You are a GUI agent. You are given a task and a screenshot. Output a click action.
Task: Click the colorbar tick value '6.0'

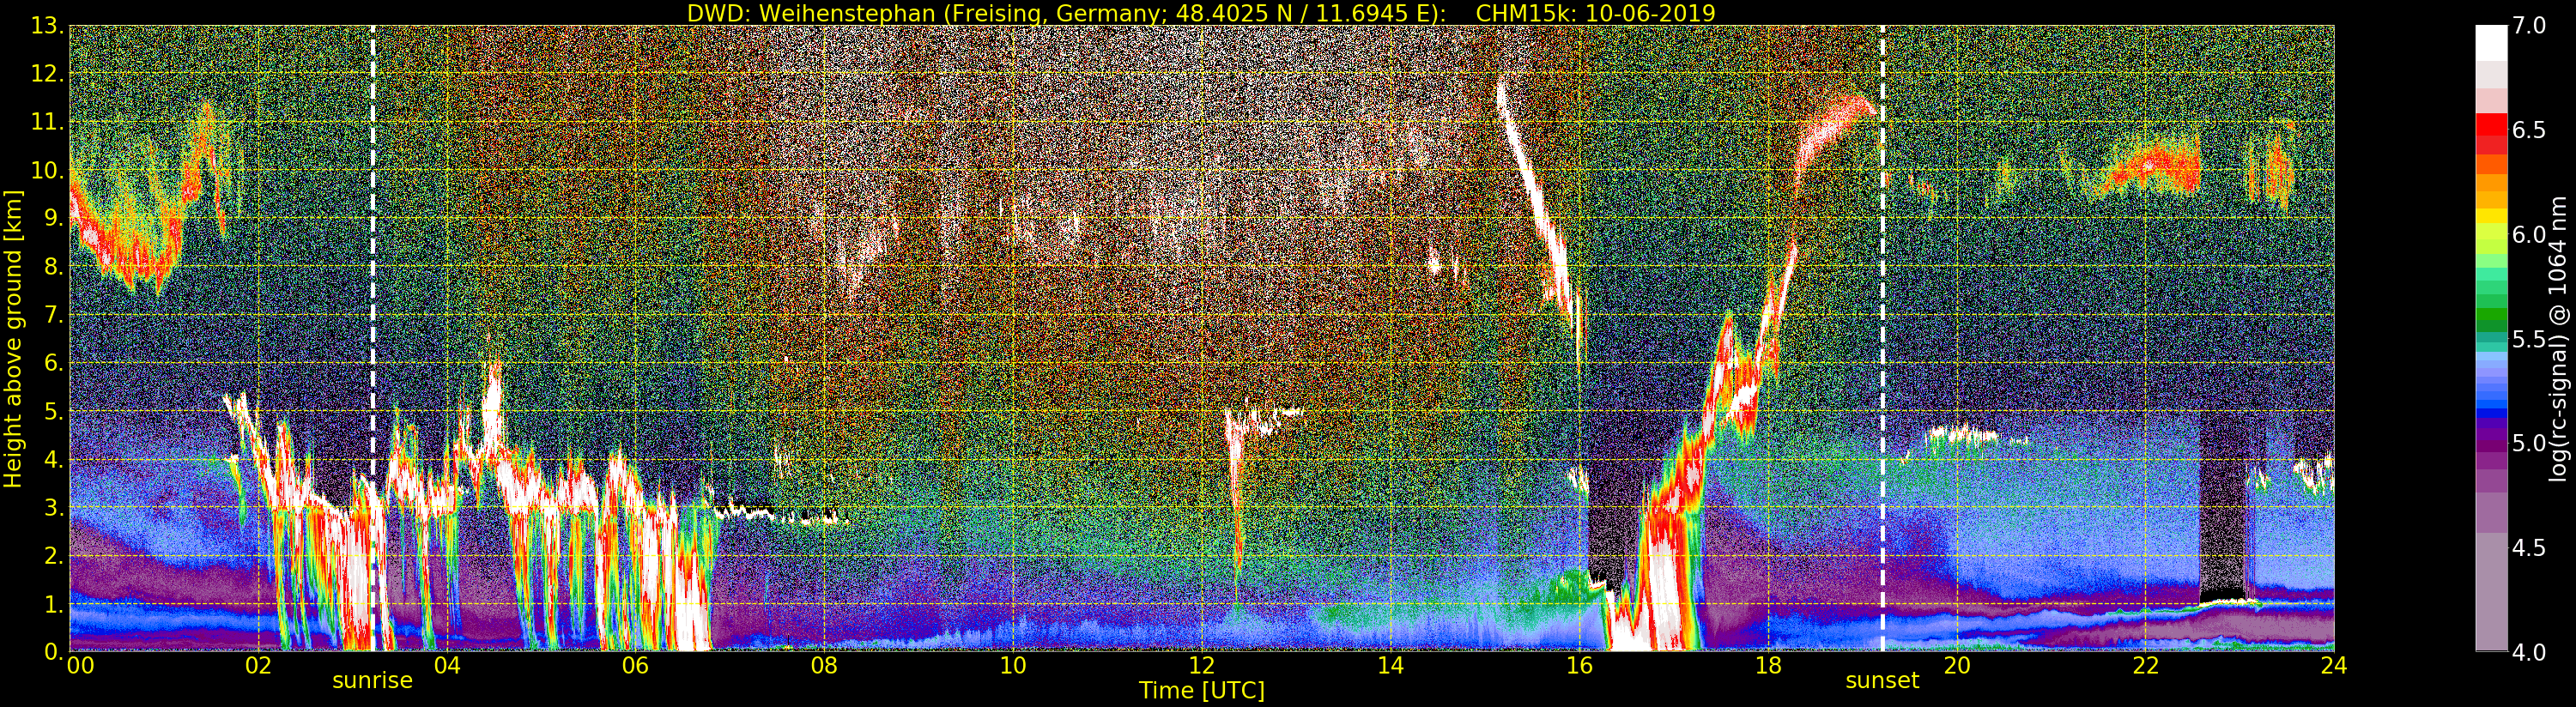(x=2529, y=234)
